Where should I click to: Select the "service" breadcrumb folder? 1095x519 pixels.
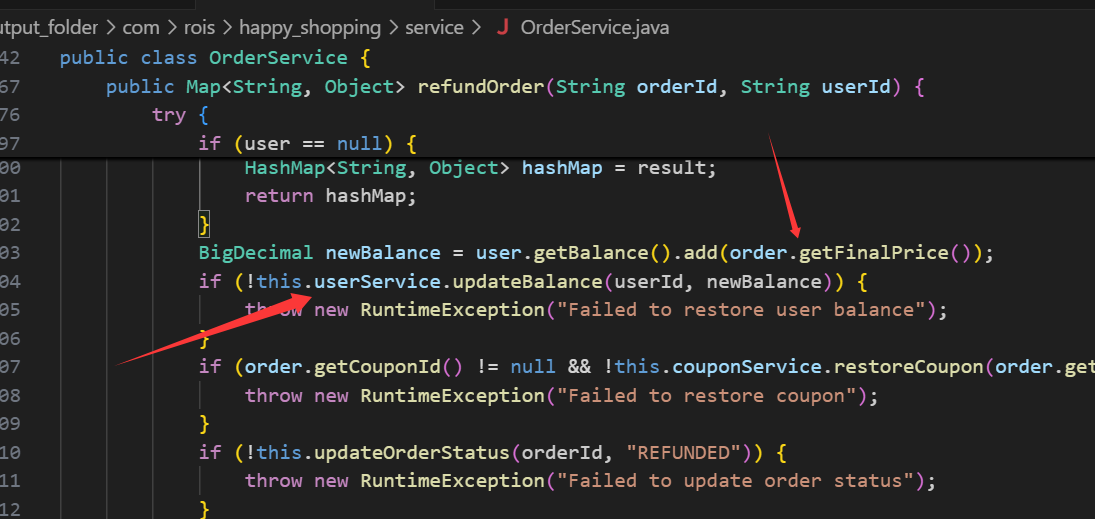pyautogui.click(x=435, y=27)
